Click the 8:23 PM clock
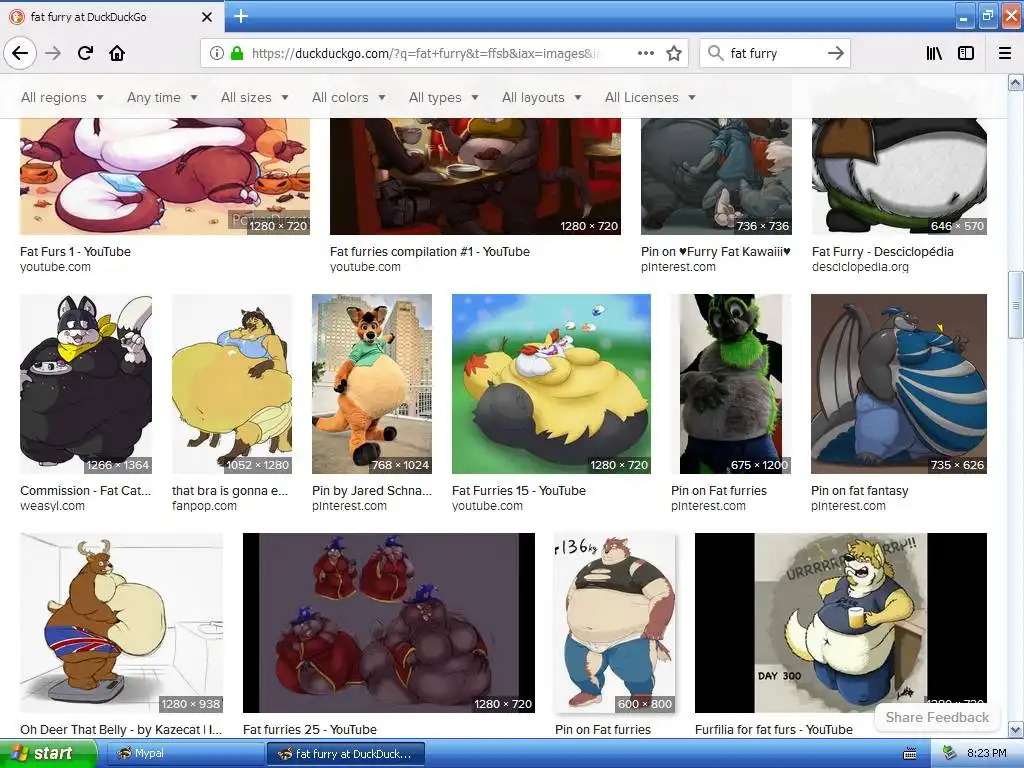This screenshot has width=1024, height=768. [986, 754]
